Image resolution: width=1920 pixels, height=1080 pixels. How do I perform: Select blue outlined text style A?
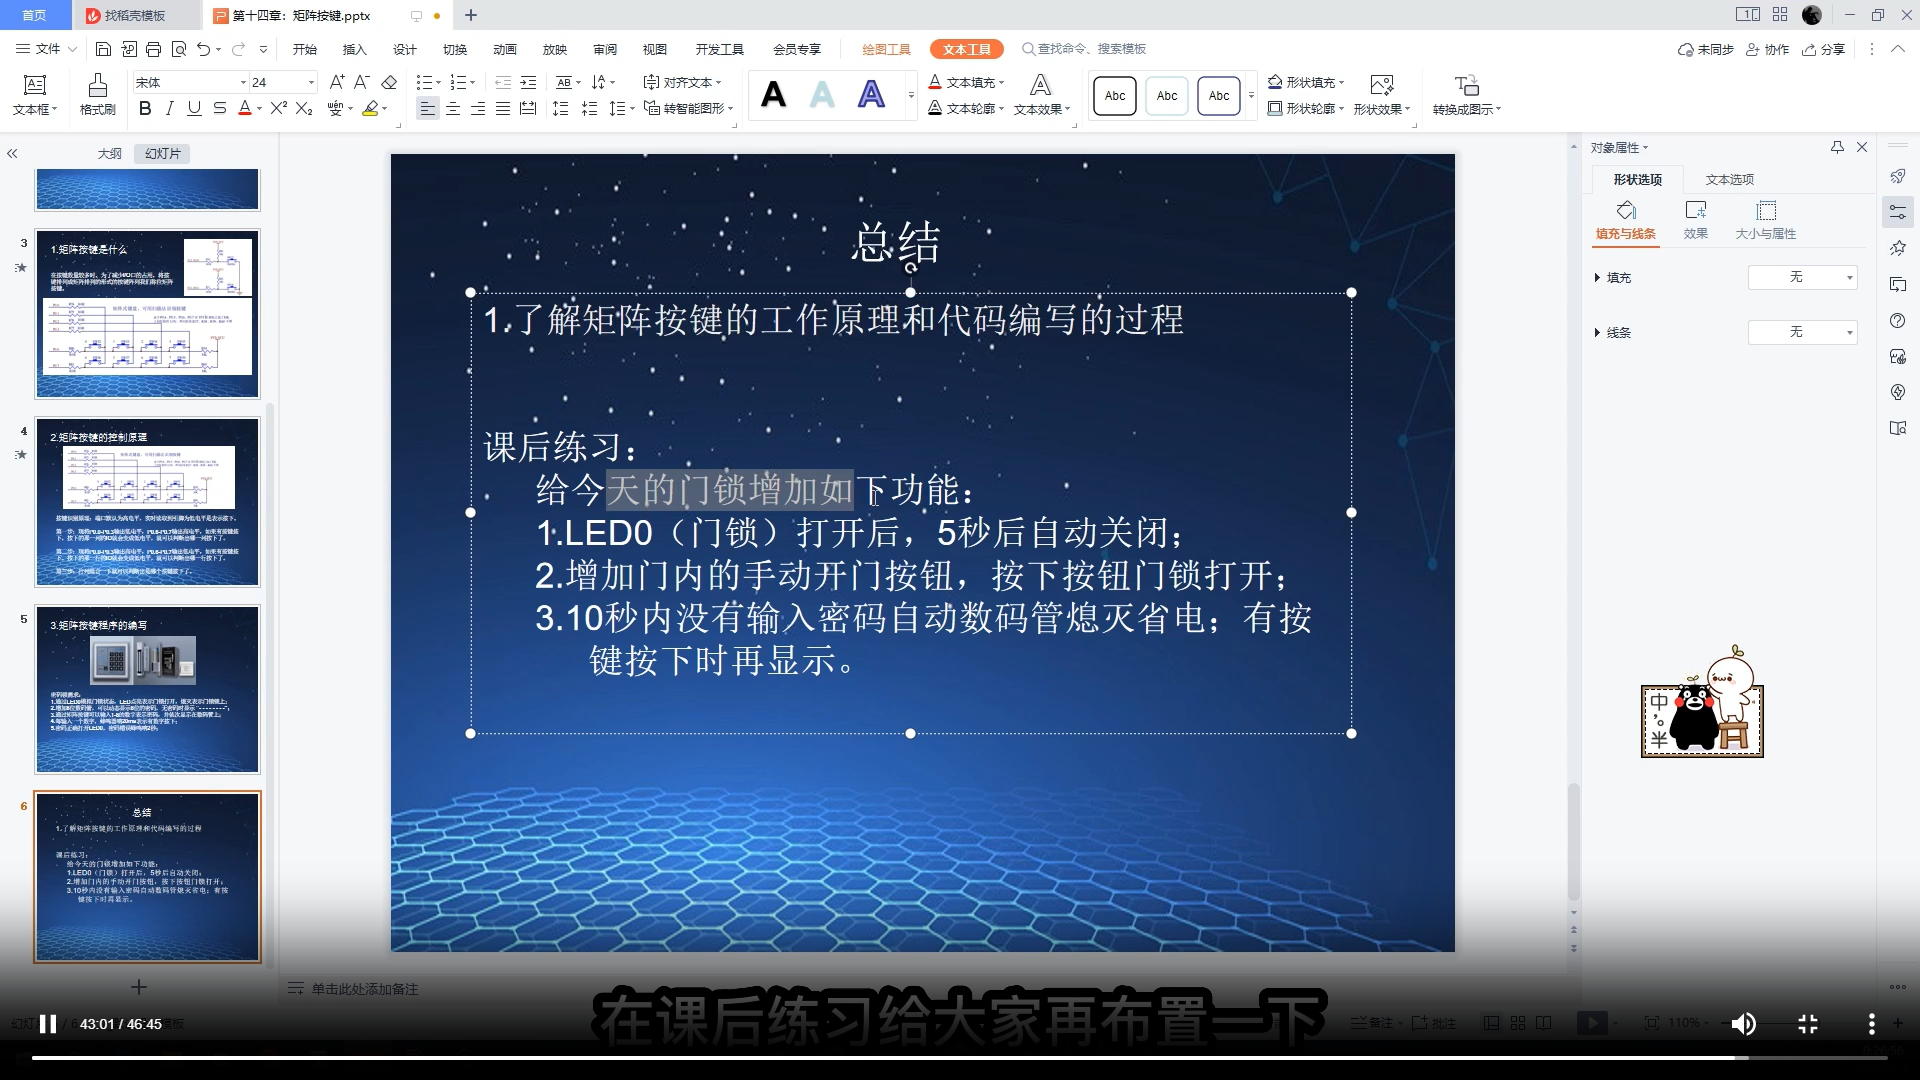[872, 95]
